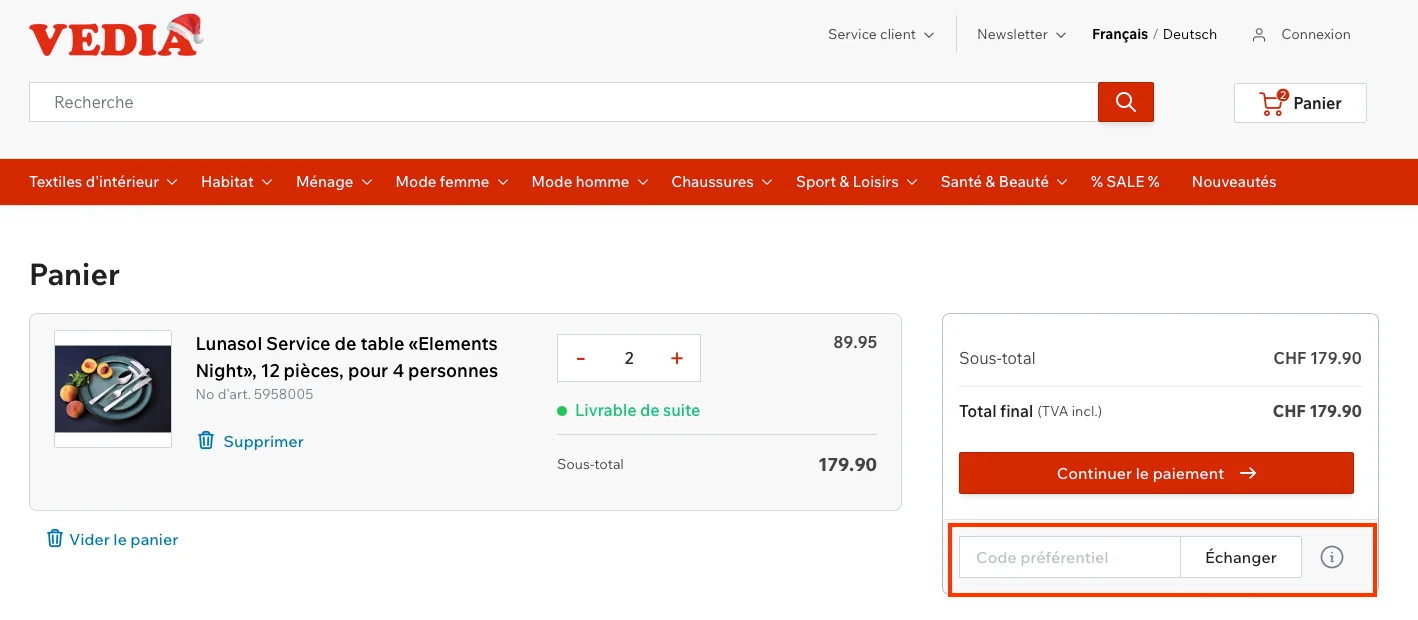Click the trash icon next to Vider le panier
Screen dimensions: 1418x620
pos(55,539)
